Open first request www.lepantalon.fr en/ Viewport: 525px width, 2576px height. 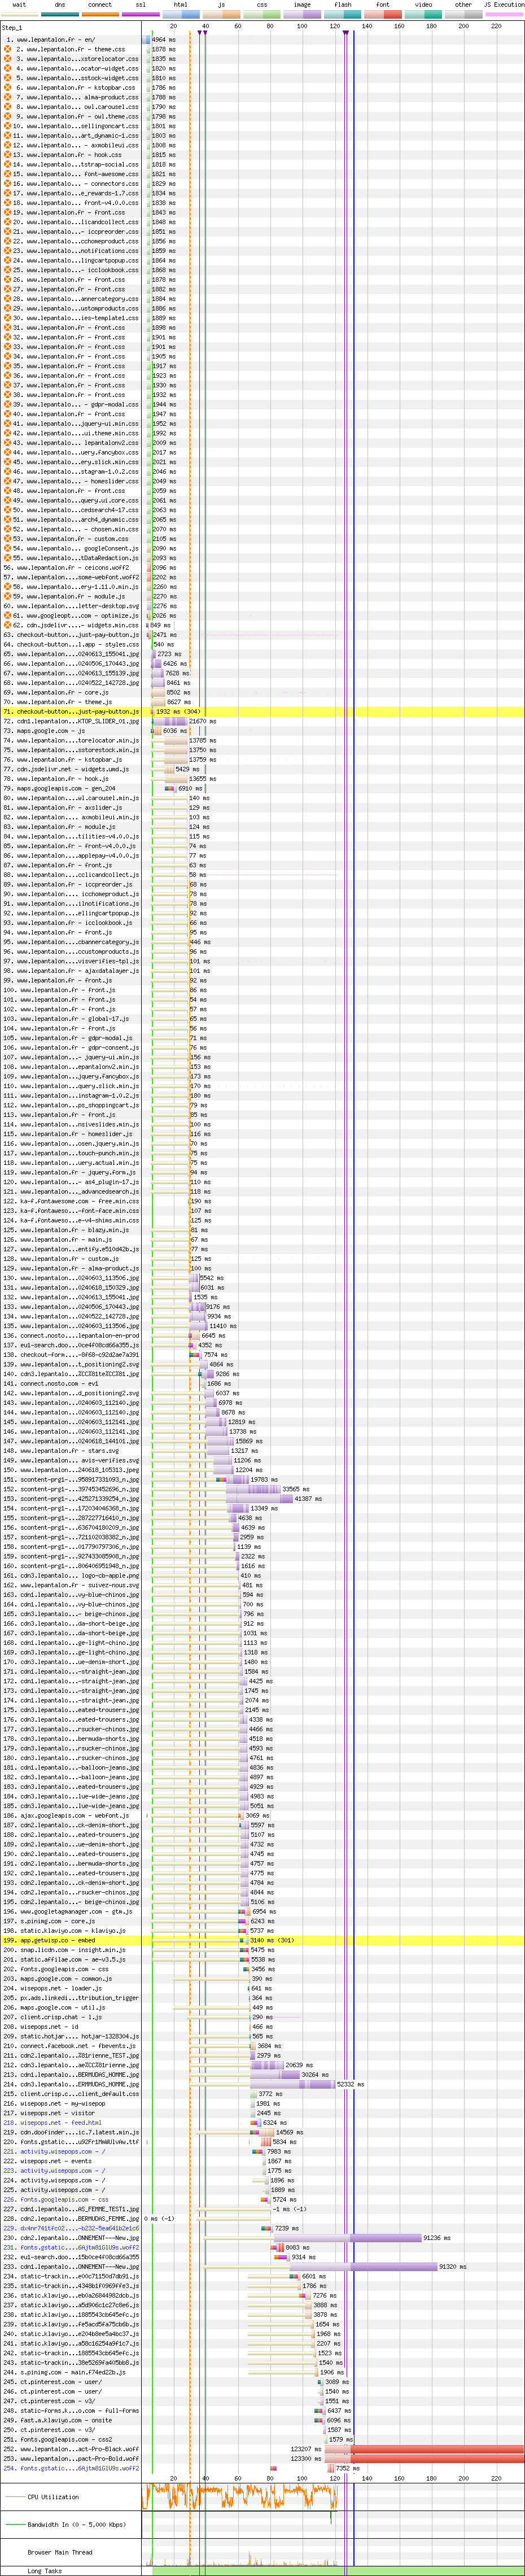tap(55, 40)
